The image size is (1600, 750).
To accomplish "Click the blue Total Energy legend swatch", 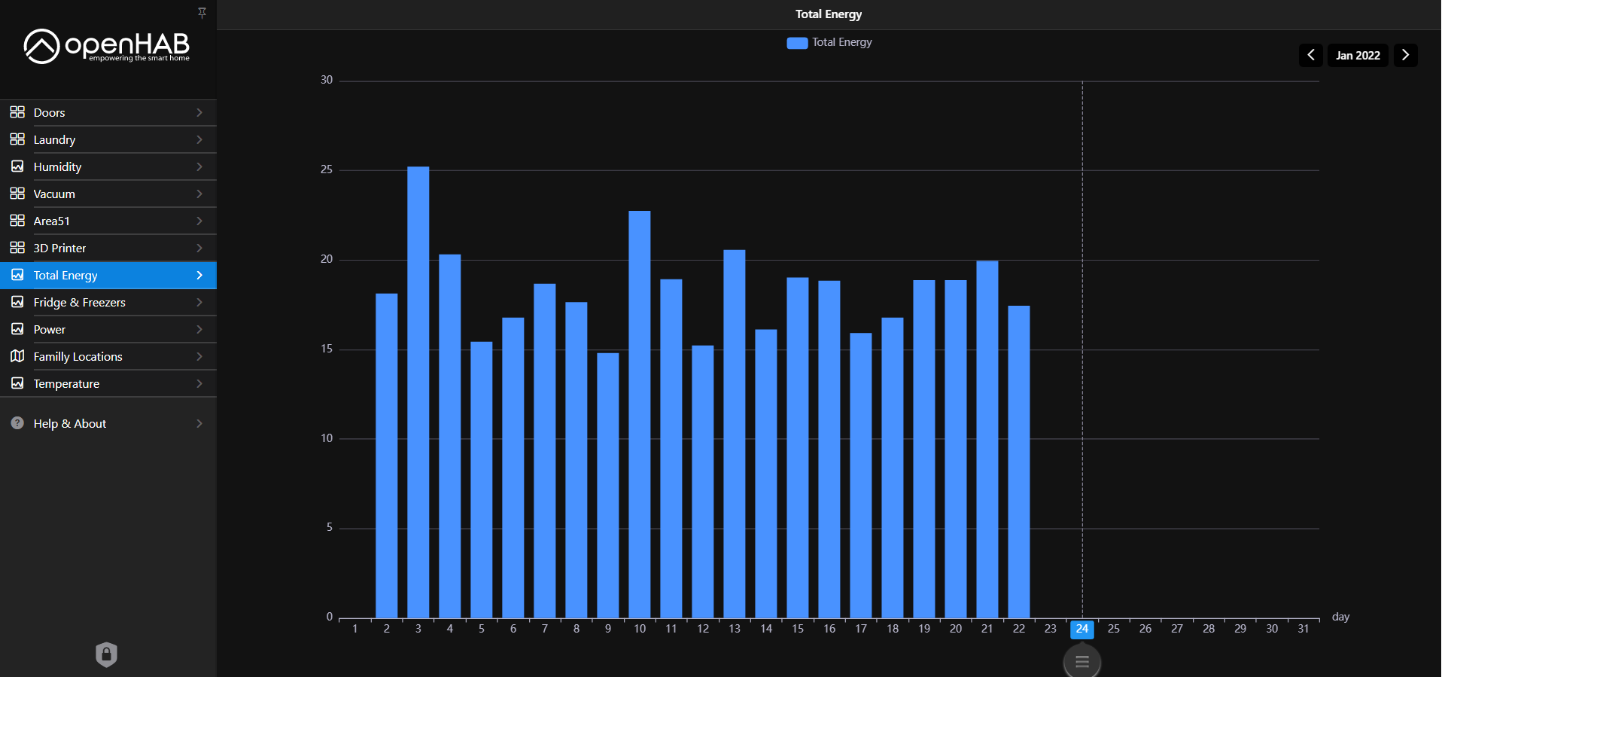I will pos(797,42).
